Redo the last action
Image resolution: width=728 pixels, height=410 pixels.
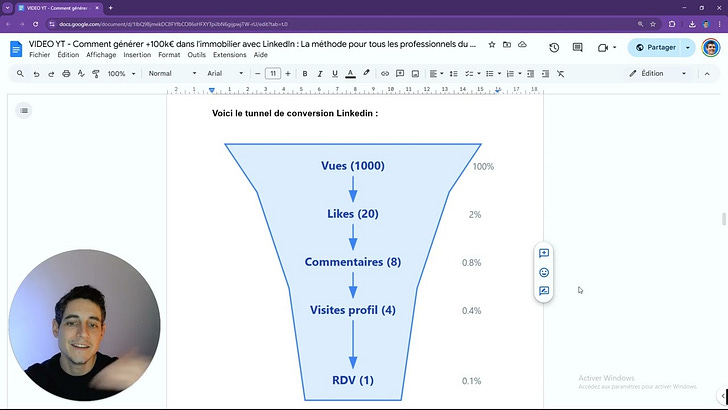51,74
